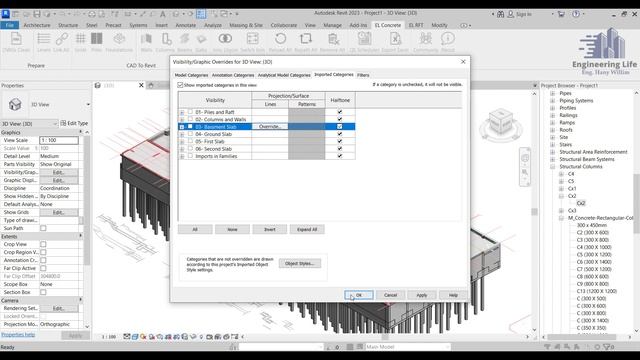
Task: Uncheck Halftone for Imports in Families
Action: point(340,156)
